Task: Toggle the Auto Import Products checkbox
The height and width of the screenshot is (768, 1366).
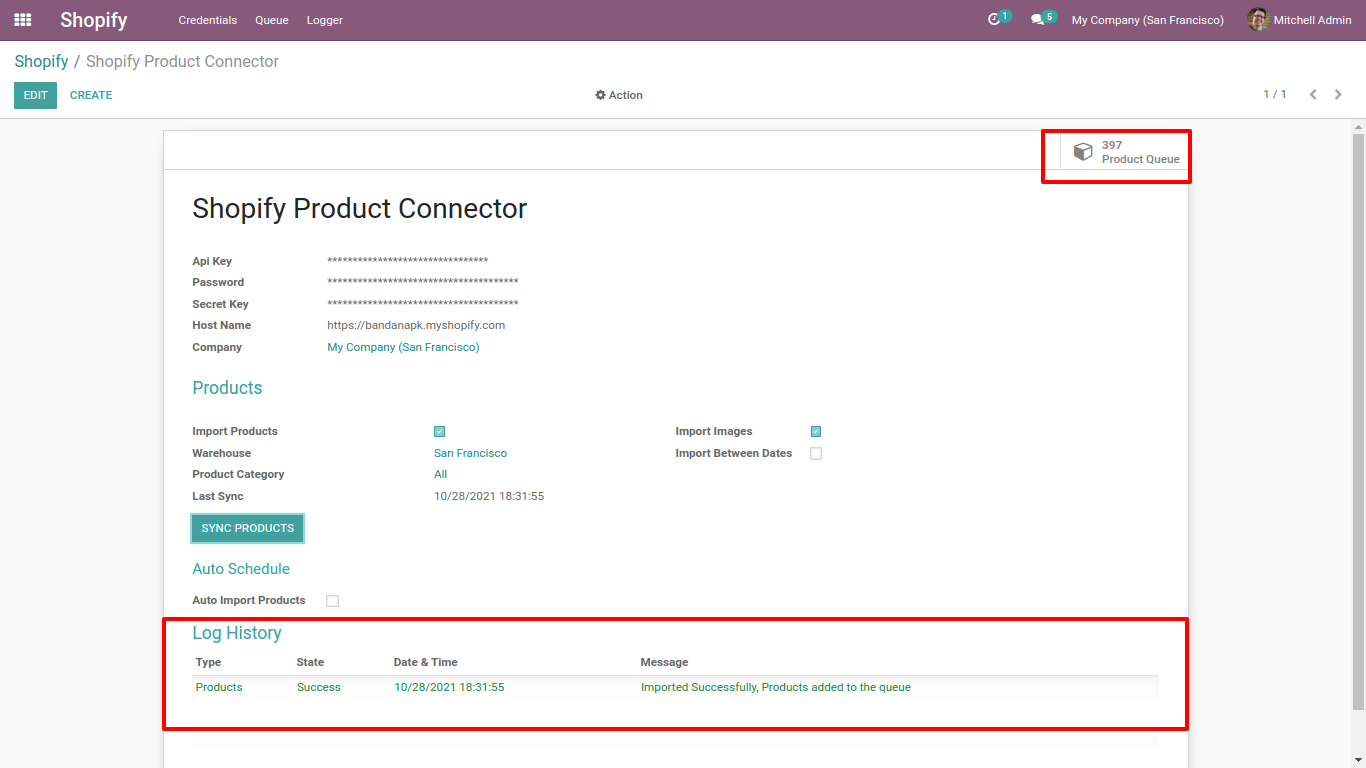Action: click(333, 601)
